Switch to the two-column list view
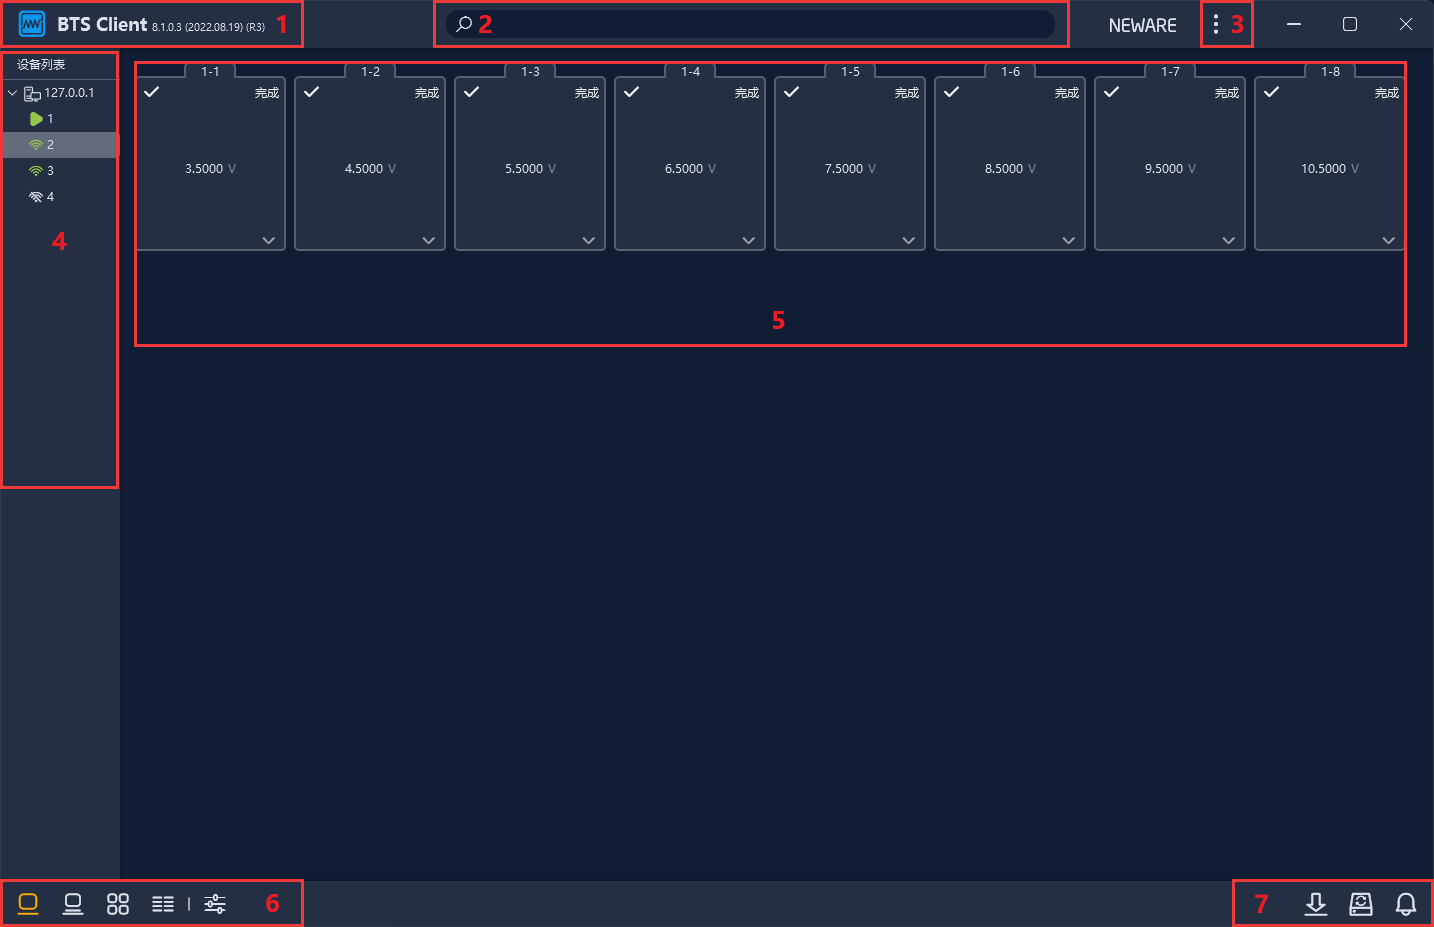Screen dimensions: 1434x927 163,904
